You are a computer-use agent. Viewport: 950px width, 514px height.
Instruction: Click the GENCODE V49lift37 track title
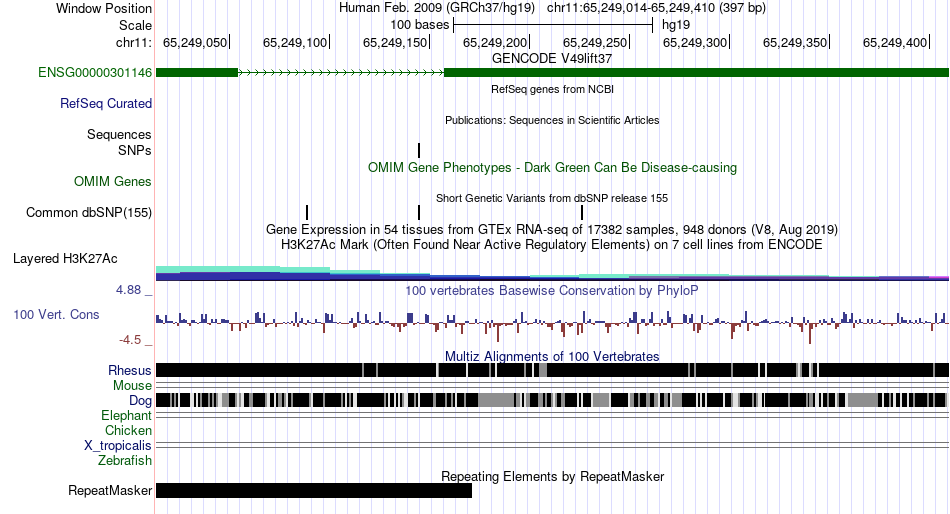[552, 59]
